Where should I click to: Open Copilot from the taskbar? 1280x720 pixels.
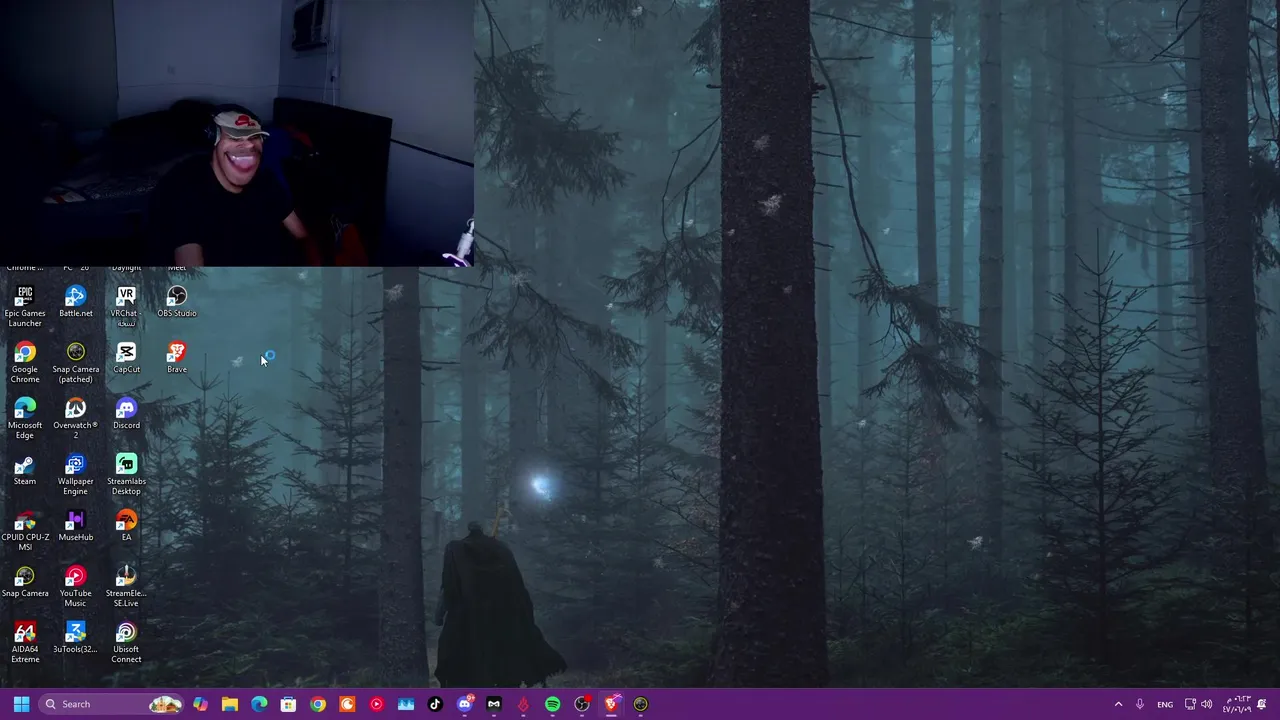tap(200, 704)
